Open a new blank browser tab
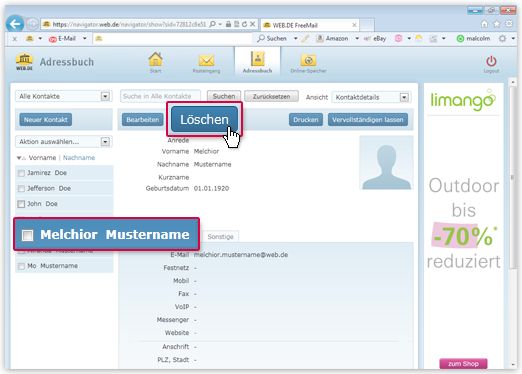Image resolution: width=522 pixels, height=374 pixels. [x=367, y=25]
